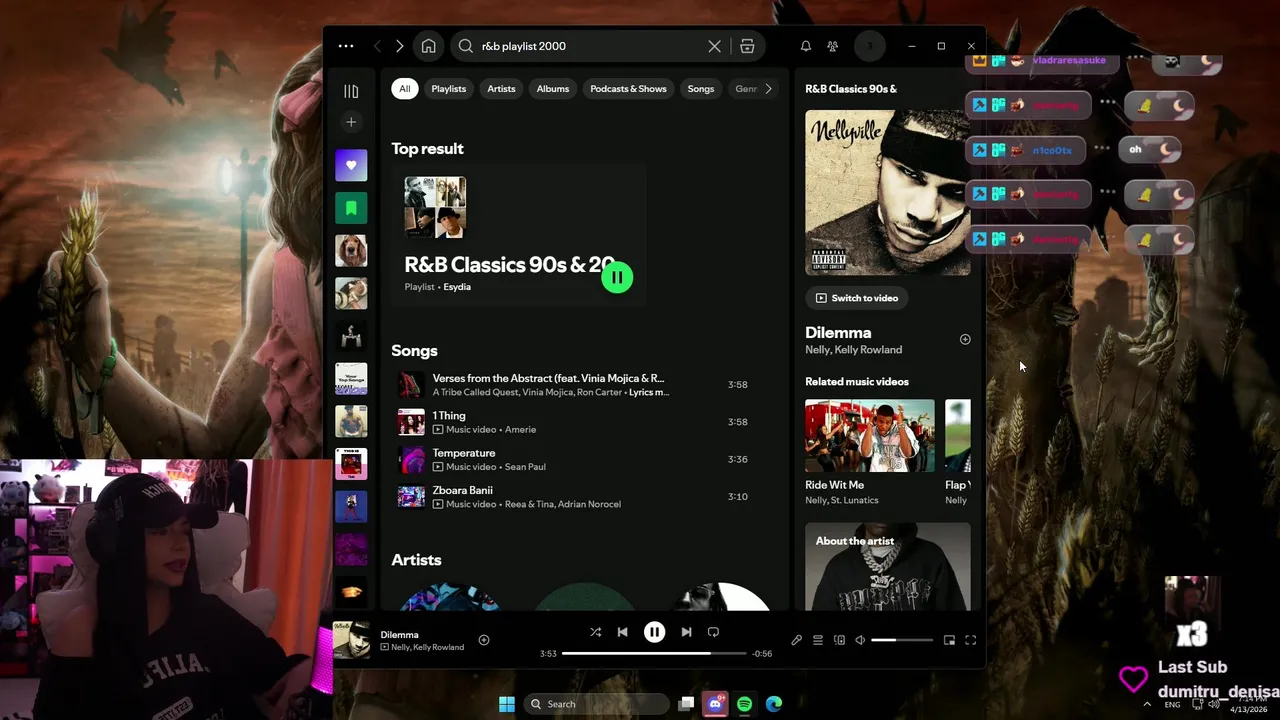The width and height of the screenshot is (1280, 720).
Task: Open the Dilemma title in Now Playing panel
Action: [838, 333]
